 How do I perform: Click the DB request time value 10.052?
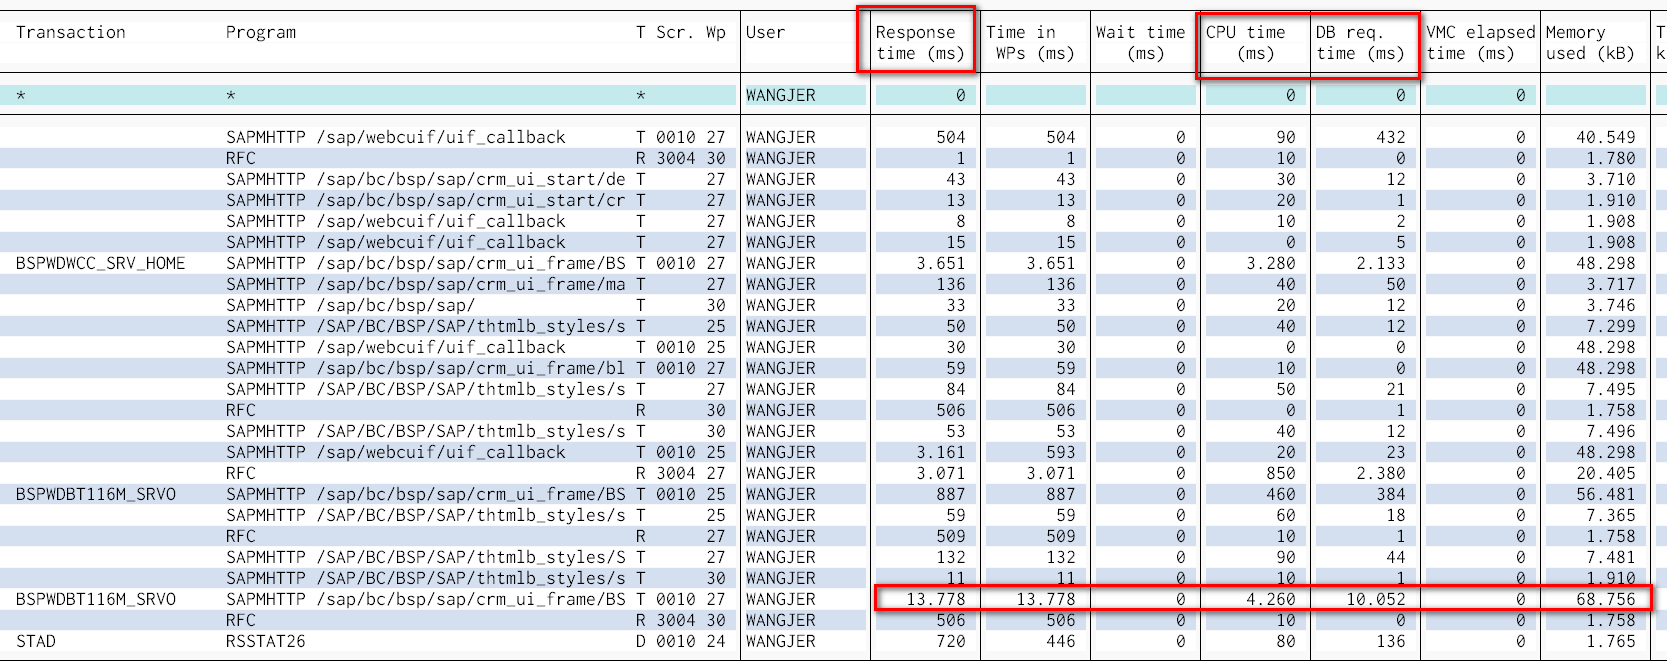[1375, 599]
